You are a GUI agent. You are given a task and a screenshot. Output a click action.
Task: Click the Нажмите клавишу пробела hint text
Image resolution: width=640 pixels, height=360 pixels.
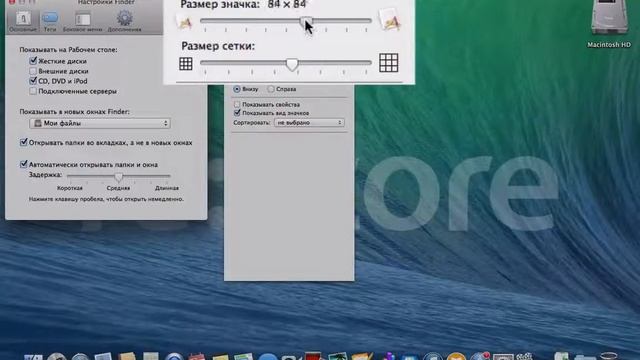106,199
